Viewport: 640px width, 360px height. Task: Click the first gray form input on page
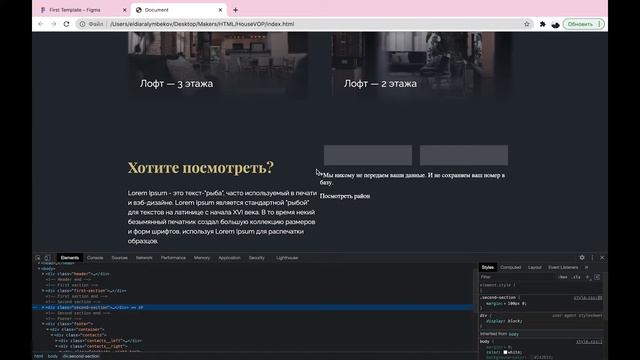coord(368,155)
